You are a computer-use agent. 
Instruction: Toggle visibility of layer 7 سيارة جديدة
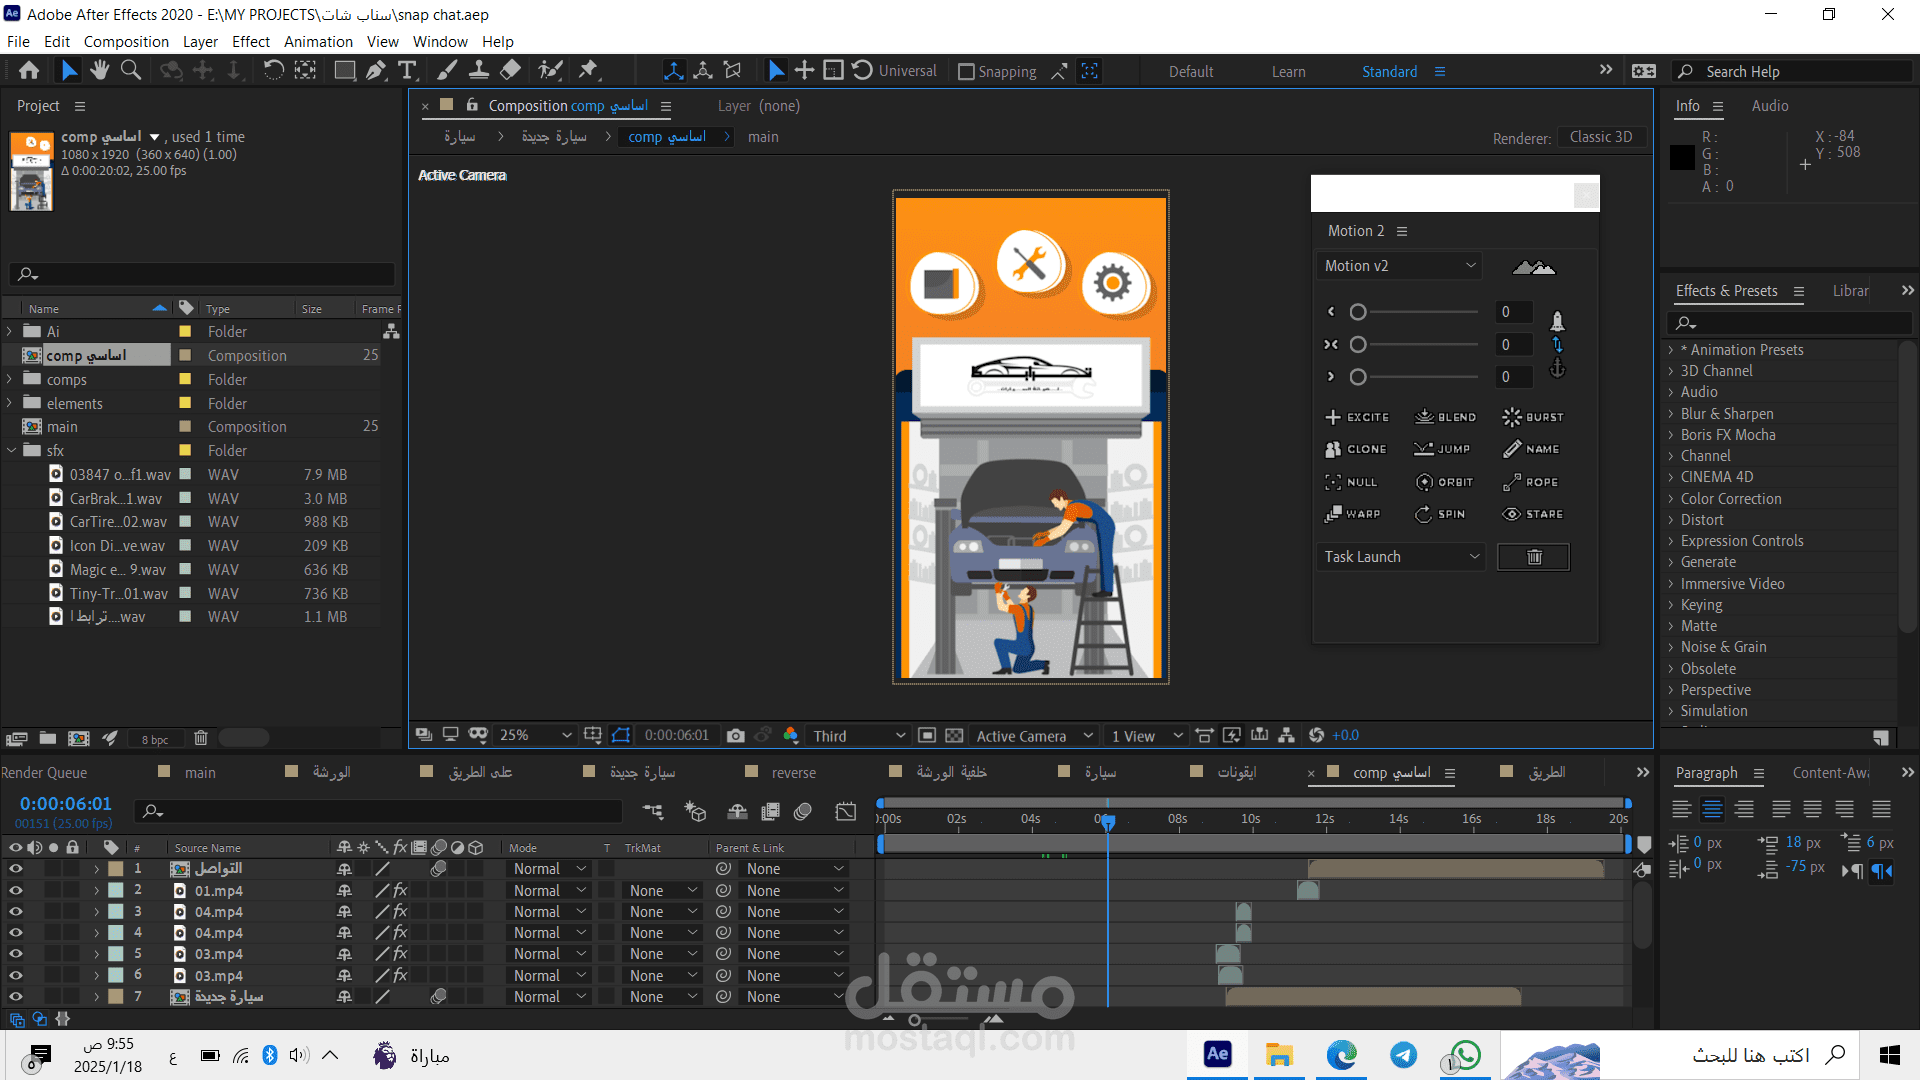(15, 997)
